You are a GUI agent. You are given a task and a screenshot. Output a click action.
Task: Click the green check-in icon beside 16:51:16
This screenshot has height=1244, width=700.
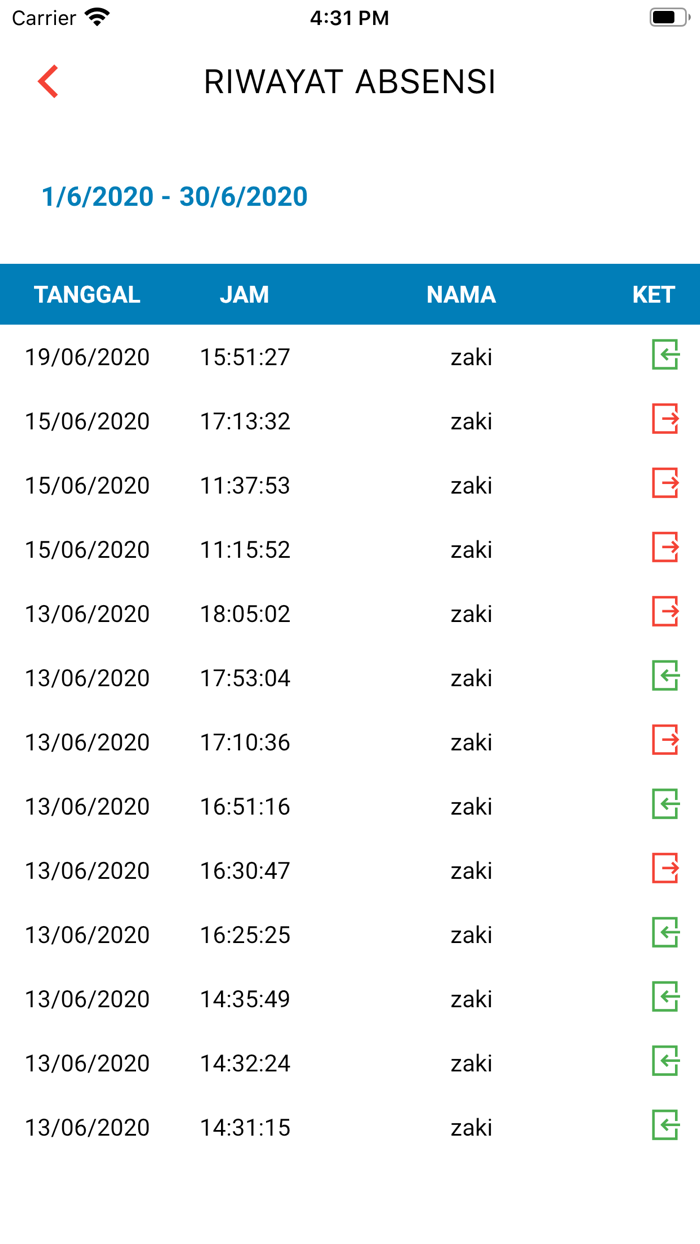(x=665, y=806)
